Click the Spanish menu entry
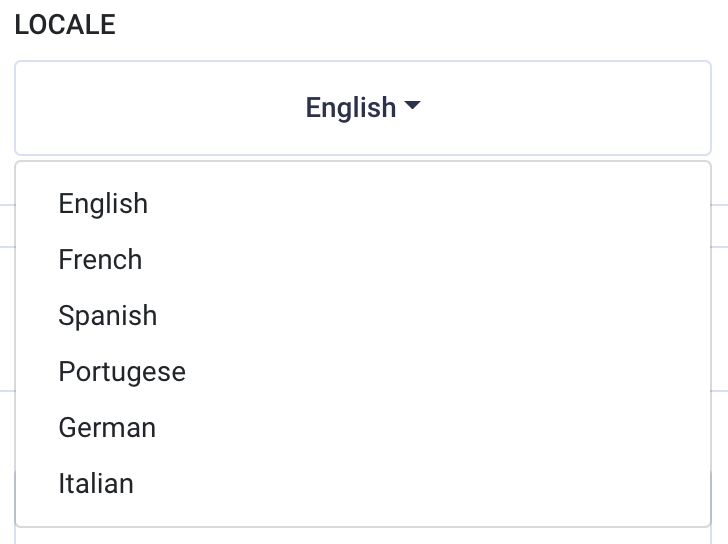 click(107, 316)
